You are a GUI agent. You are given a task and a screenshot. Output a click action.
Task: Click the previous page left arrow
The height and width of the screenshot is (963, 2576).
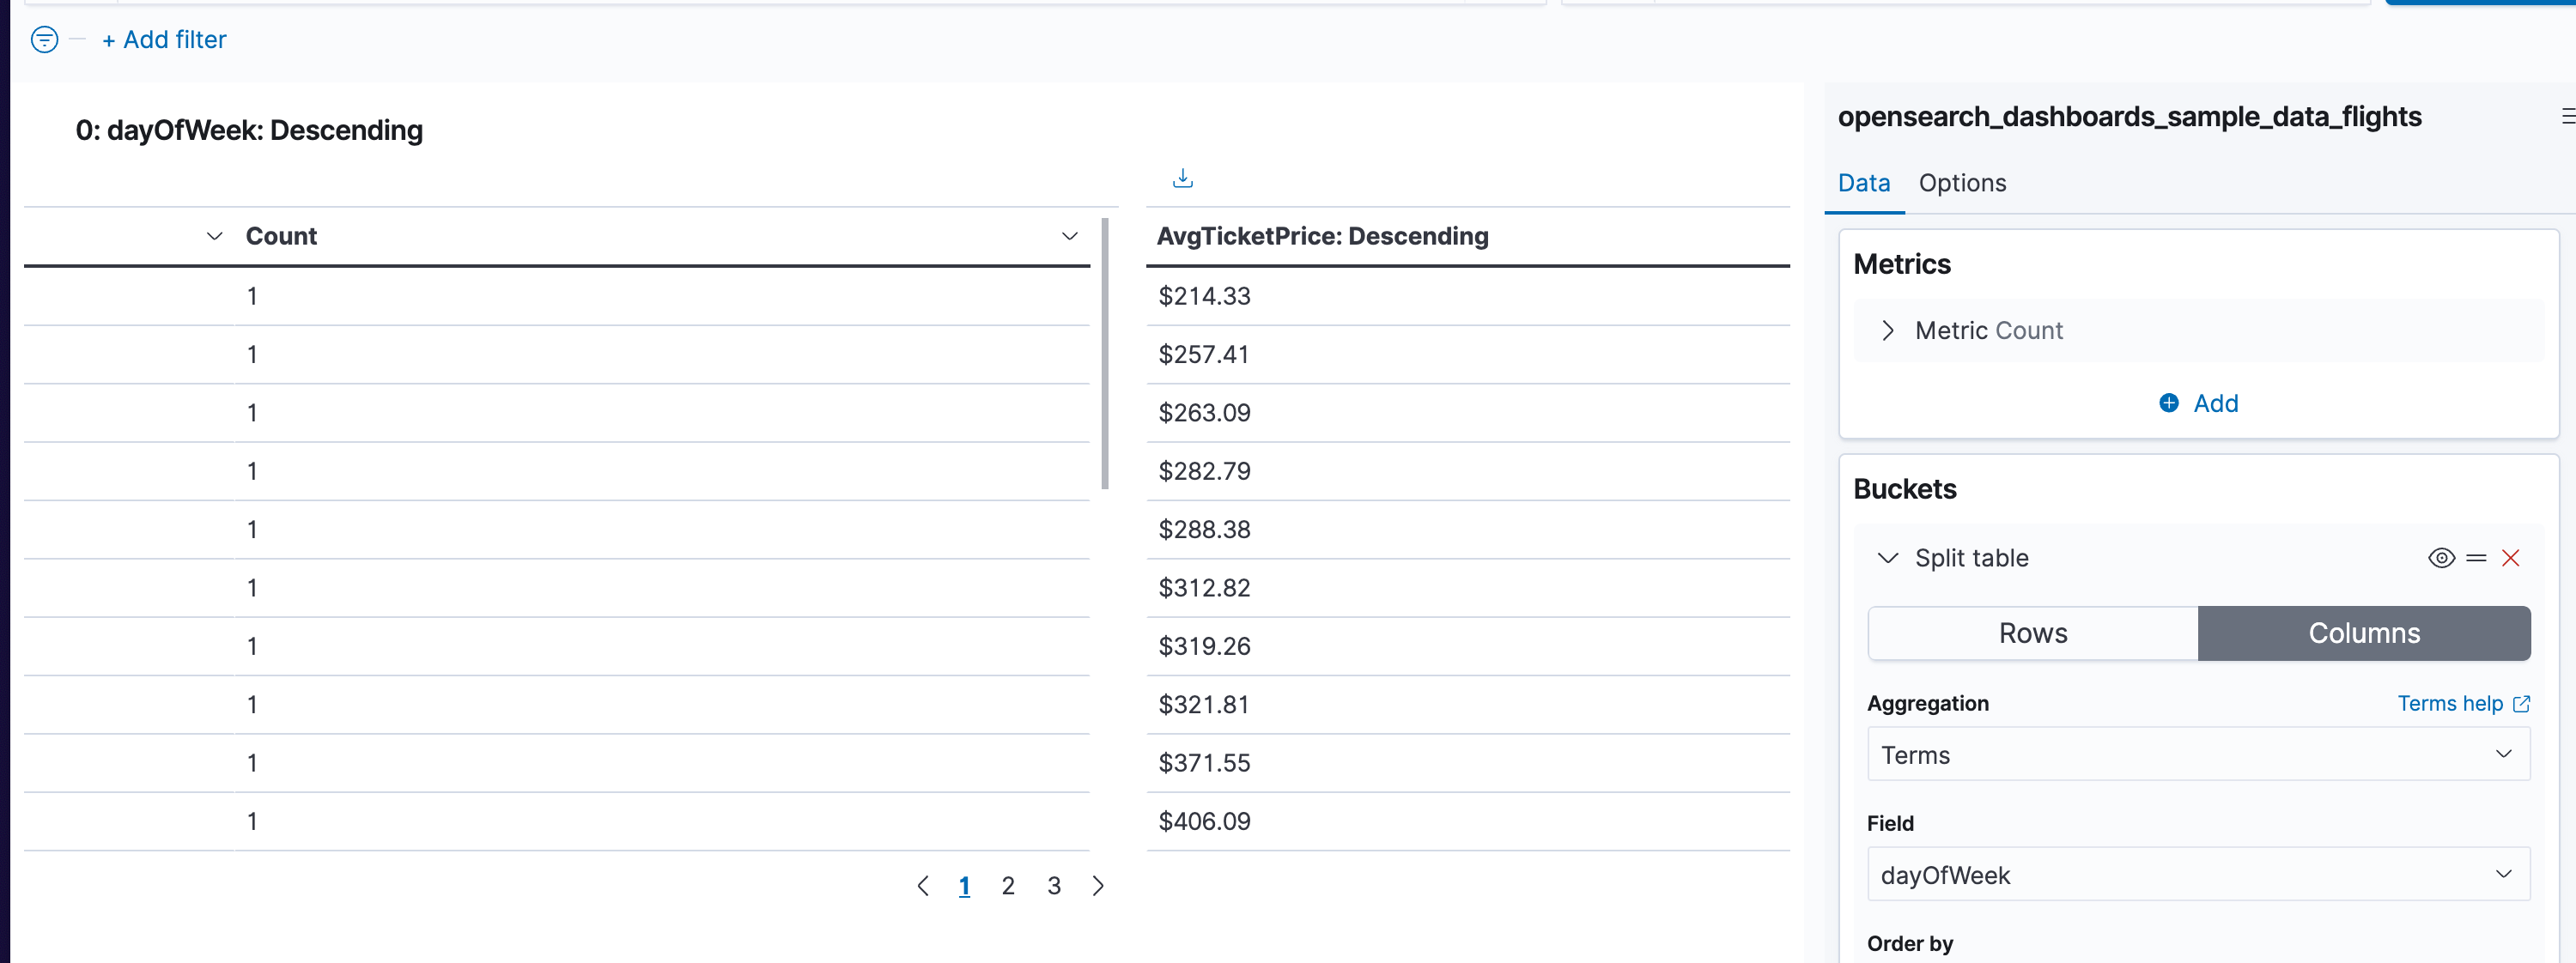coord(923,886)
